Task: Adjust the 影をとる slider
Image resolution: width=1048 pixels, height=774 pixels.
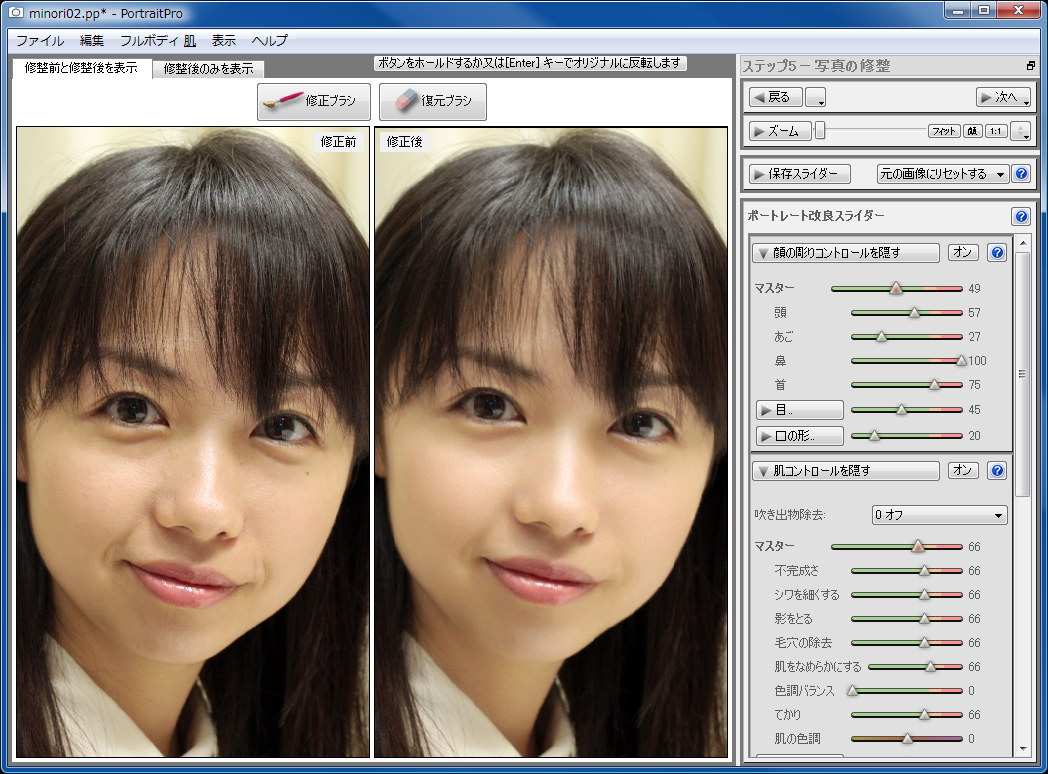Action: [906, 618]
